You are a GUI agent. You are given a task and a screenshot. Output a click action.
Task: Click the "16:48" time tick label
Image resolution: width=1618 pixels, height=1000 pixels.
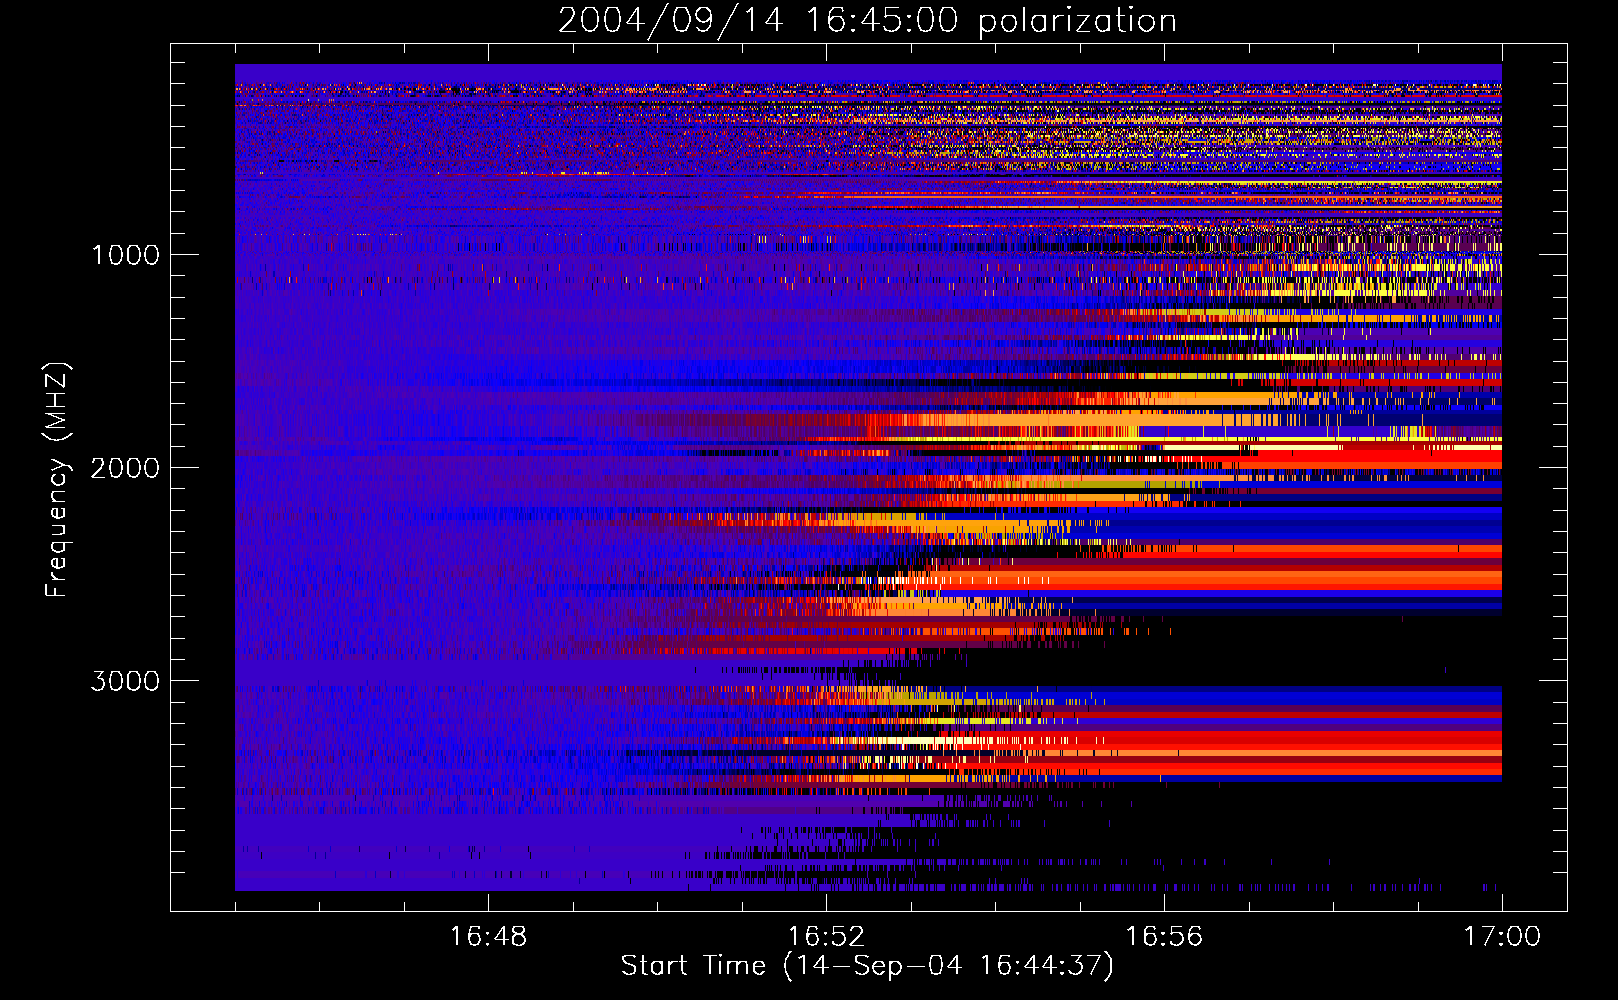[x=488, y=937]
